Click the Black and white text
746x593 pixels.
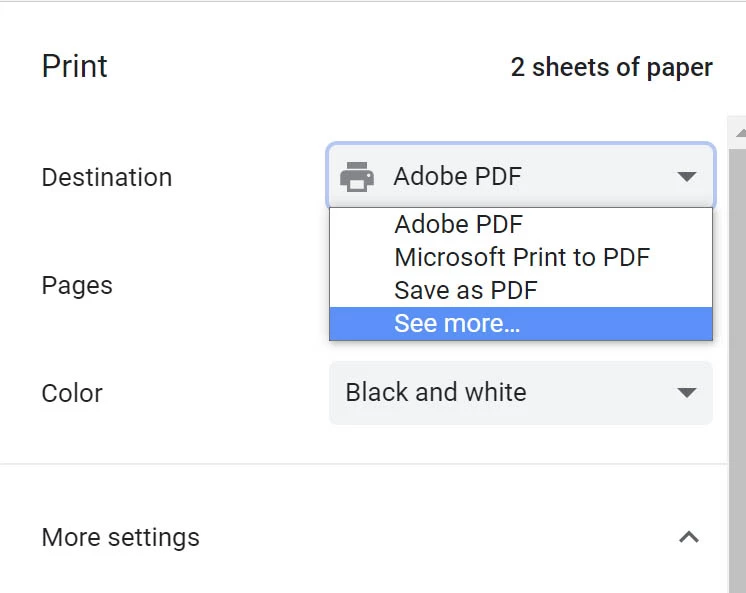(435, 393)
